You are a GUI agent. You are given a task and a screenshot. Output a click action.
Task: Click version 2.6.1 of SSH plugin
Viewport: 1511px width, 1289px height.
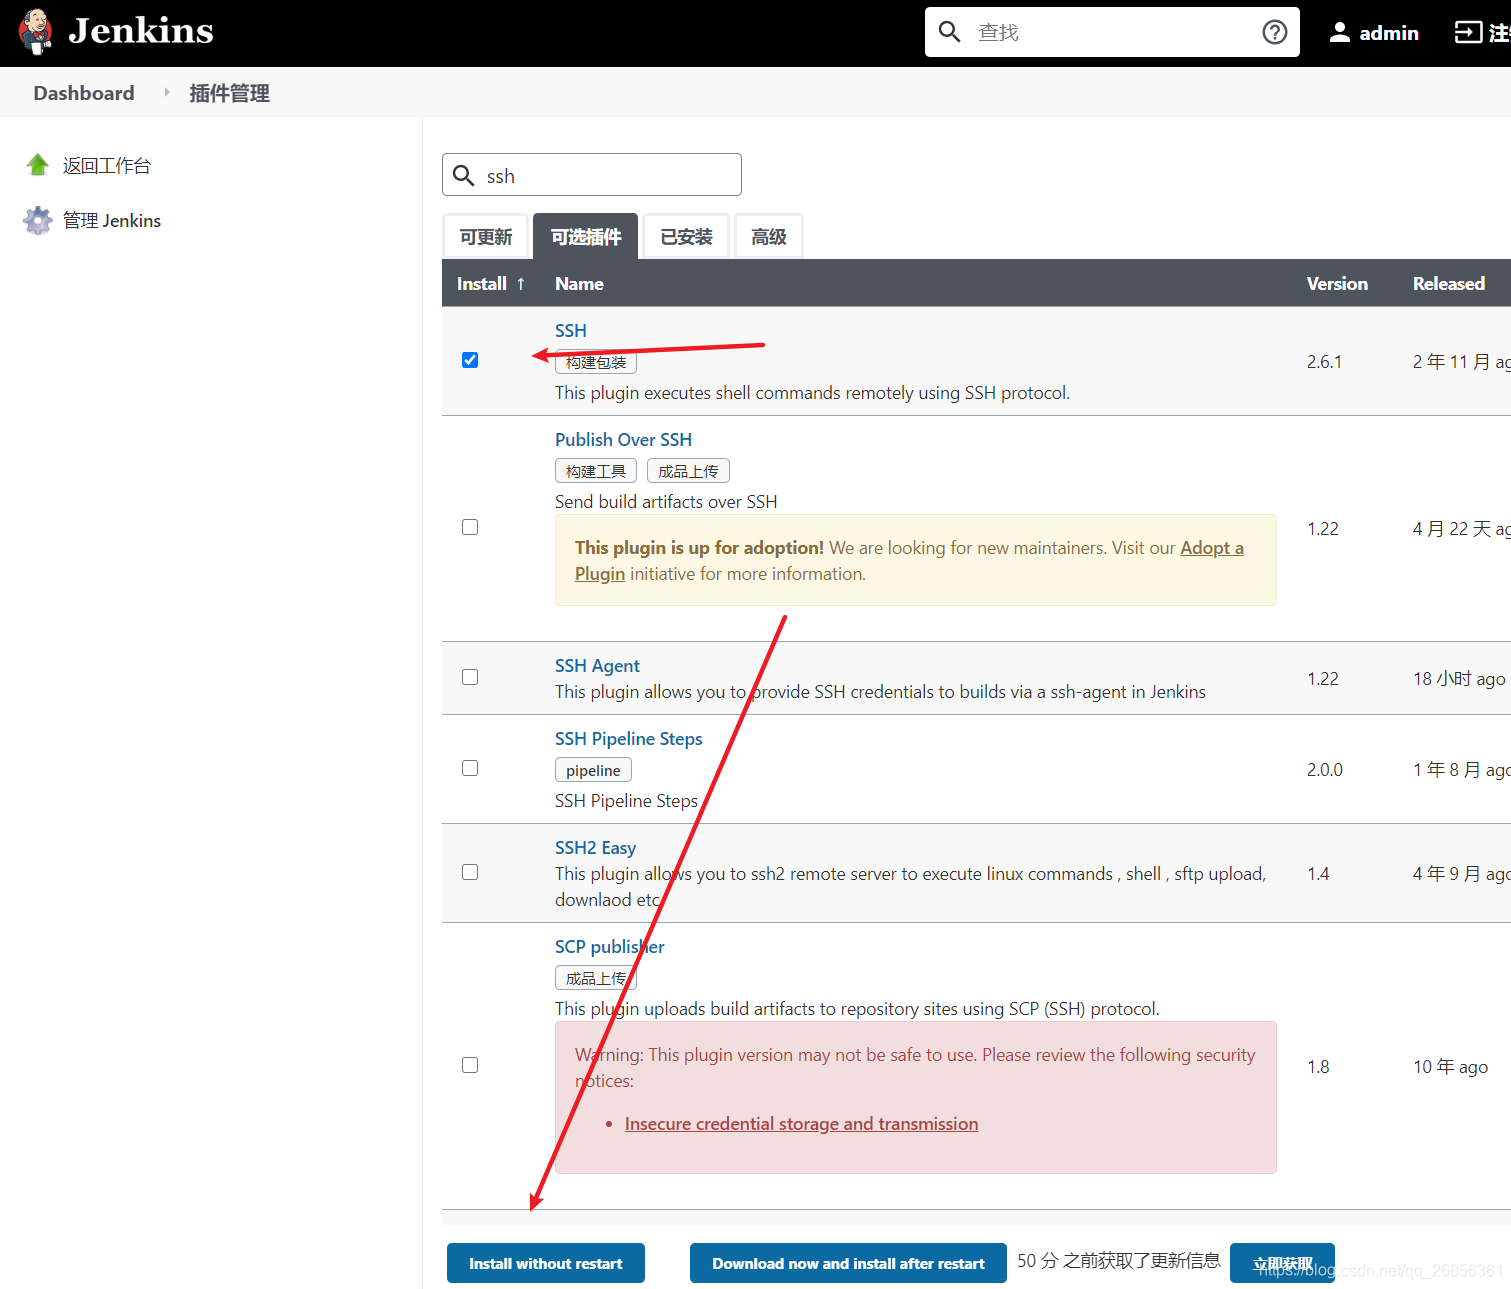tap(1324, 362)
